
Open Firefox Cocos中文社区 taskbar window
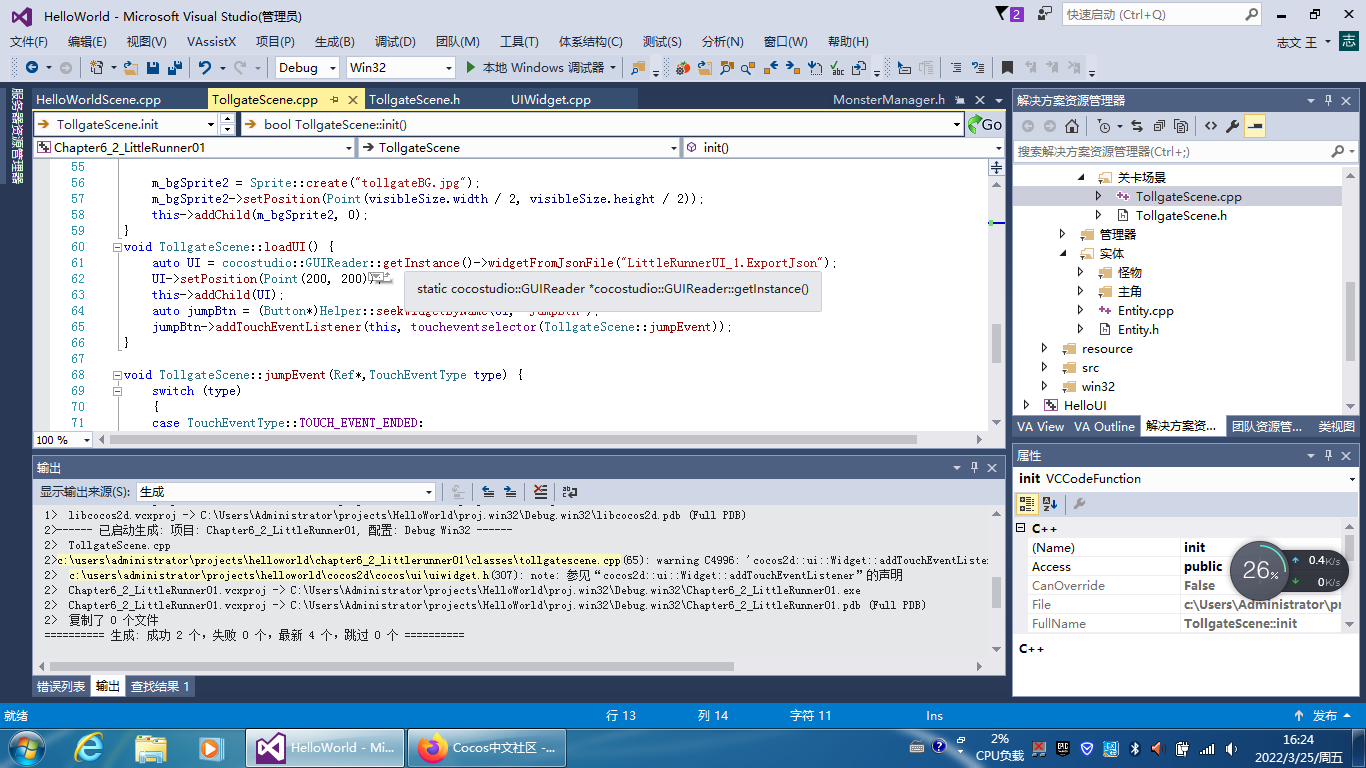[488, 748]
